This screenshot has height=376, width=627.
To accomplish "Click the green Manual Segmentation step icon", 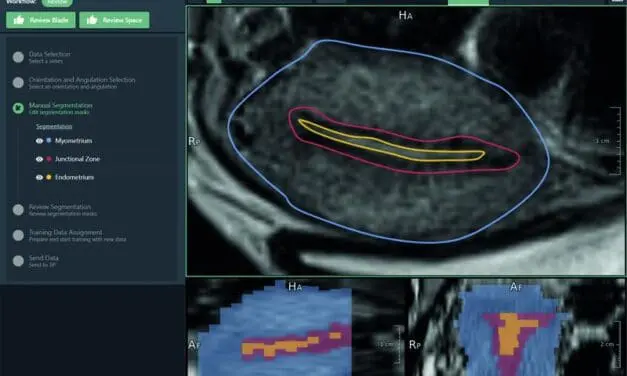I will (18, 108).
